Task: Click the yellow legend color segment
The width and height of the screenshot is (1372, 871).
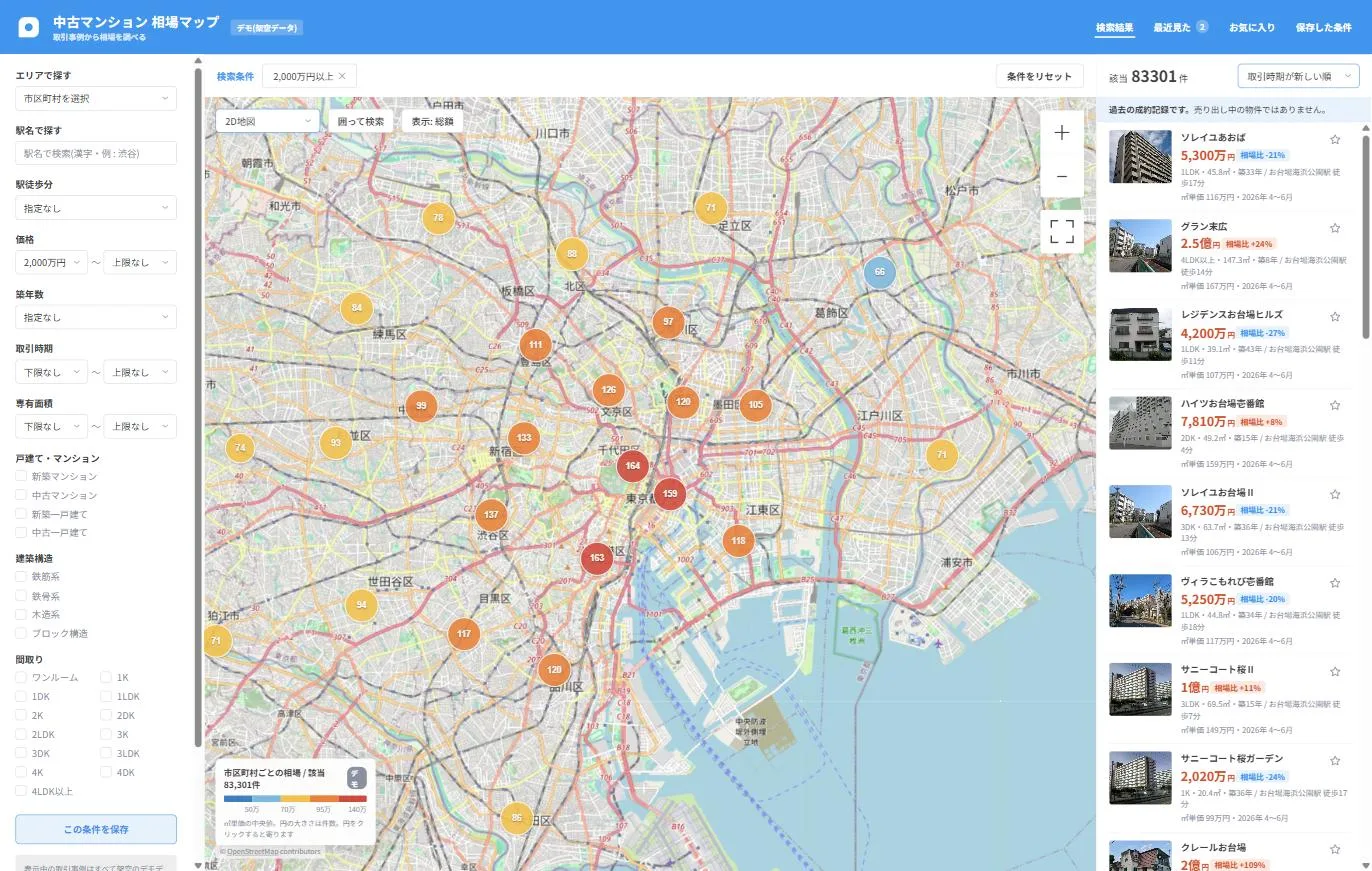Action: tap(295, 799)
